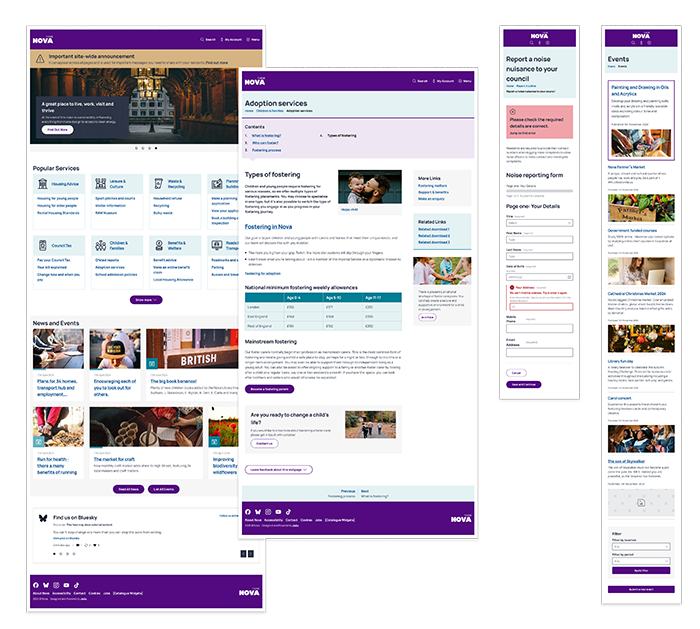Open the Title select dropdown in noise form

tap(539, 223)
